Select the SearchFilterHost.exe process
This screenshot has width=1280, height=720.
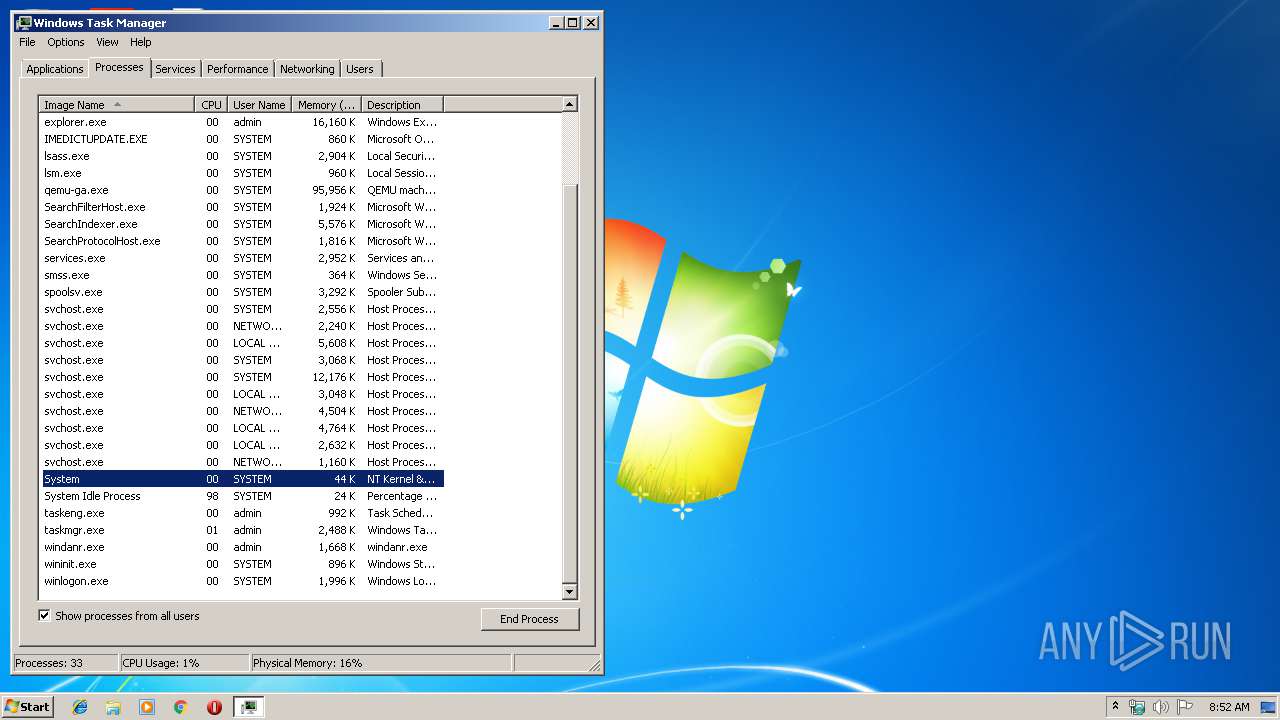(x=241, y=207)
